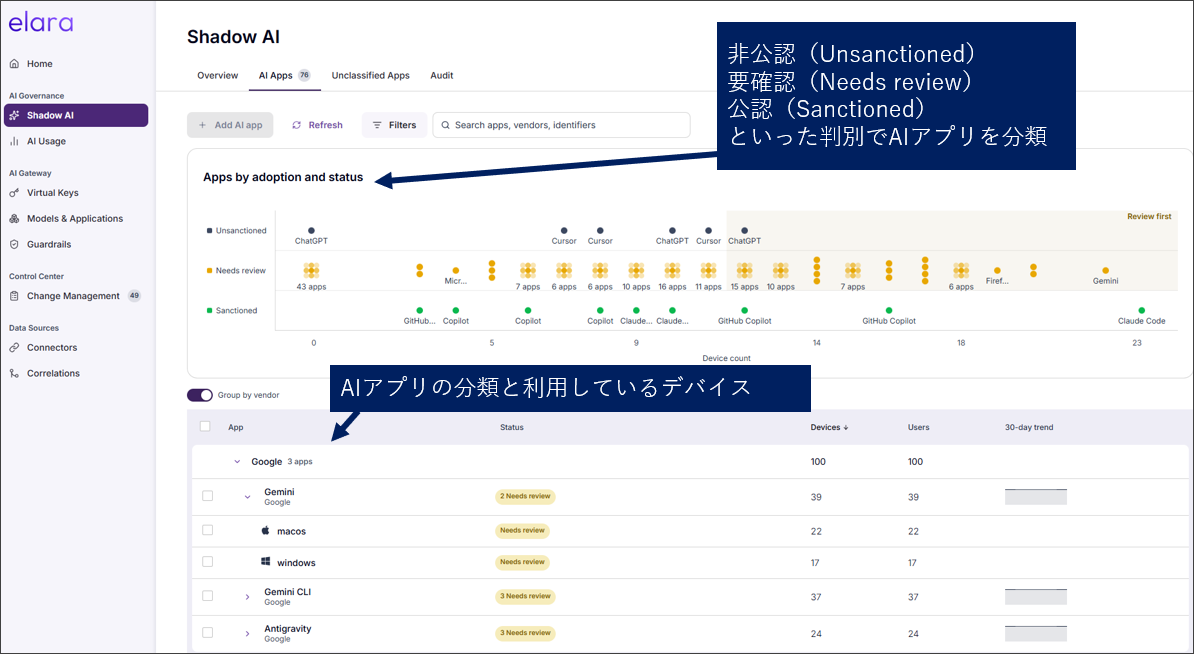Click the Correlations icon in sidebar
Image resolution: width=1194 pixels, height=654 pixels.
14,374
